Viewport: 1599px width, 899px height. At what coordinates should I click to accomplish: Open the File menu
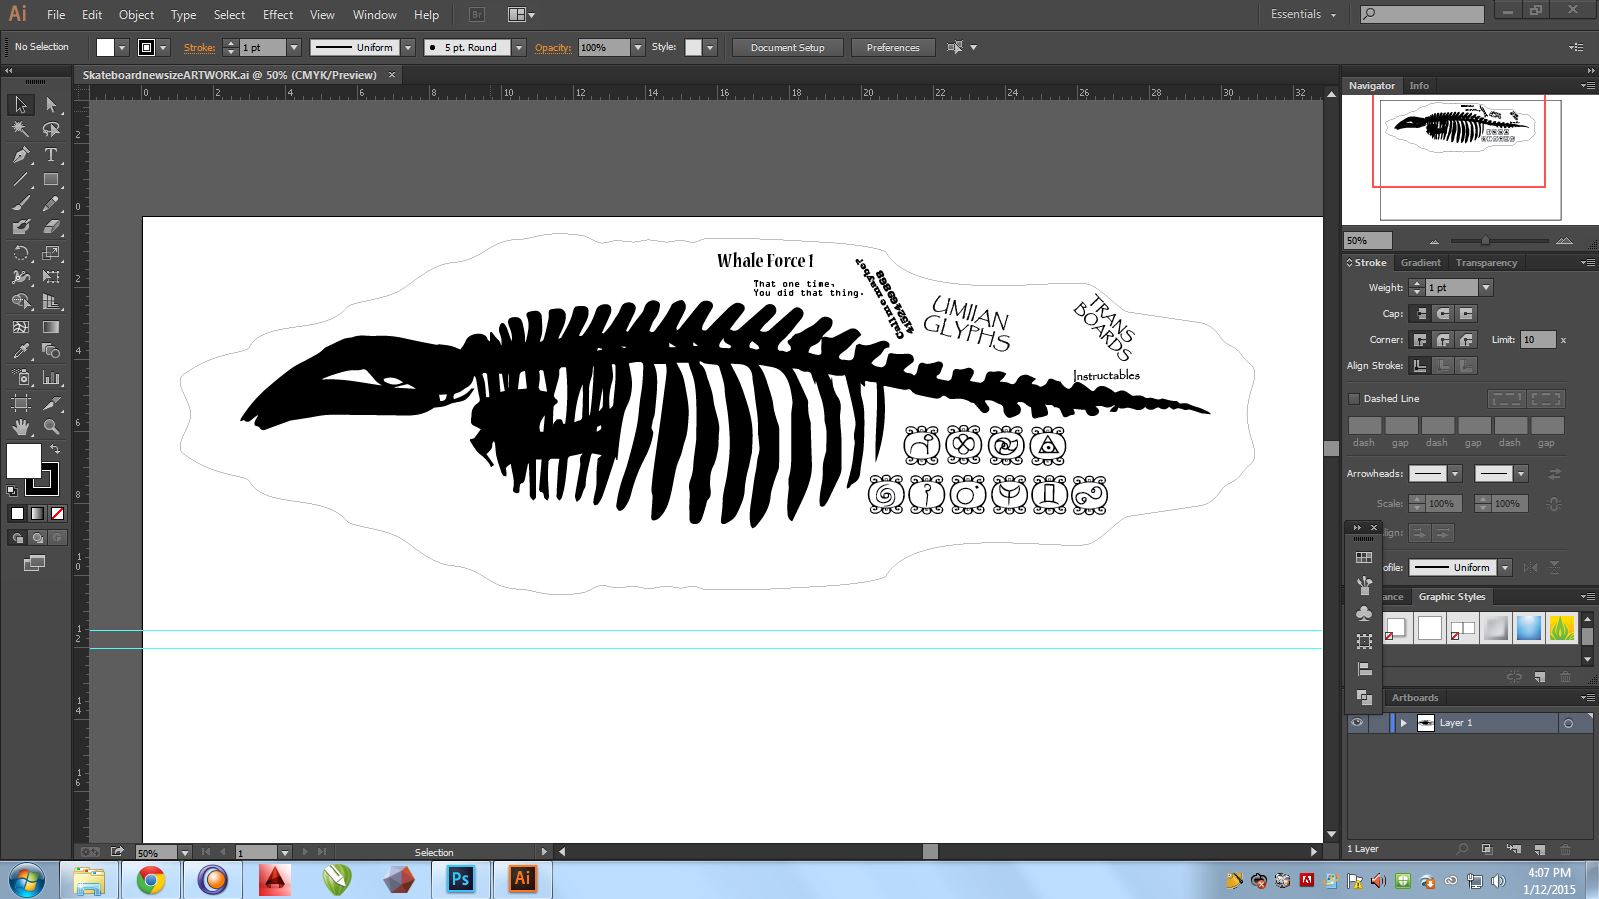[56, 15]
